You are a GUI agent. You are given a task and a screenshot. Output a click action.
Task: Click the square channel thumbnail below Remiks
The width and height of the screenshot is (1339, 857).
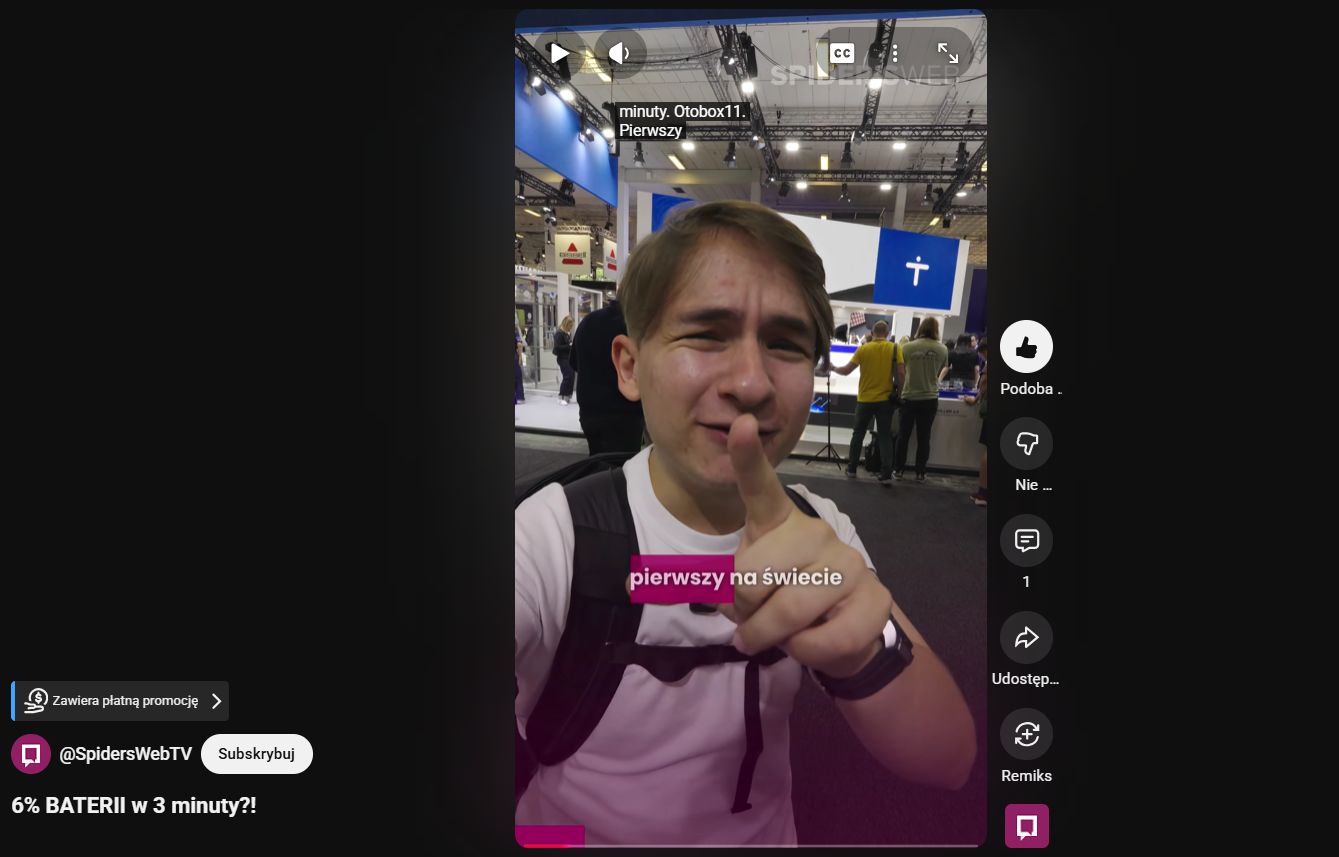pyautogui.click(x=1026, y=826)
